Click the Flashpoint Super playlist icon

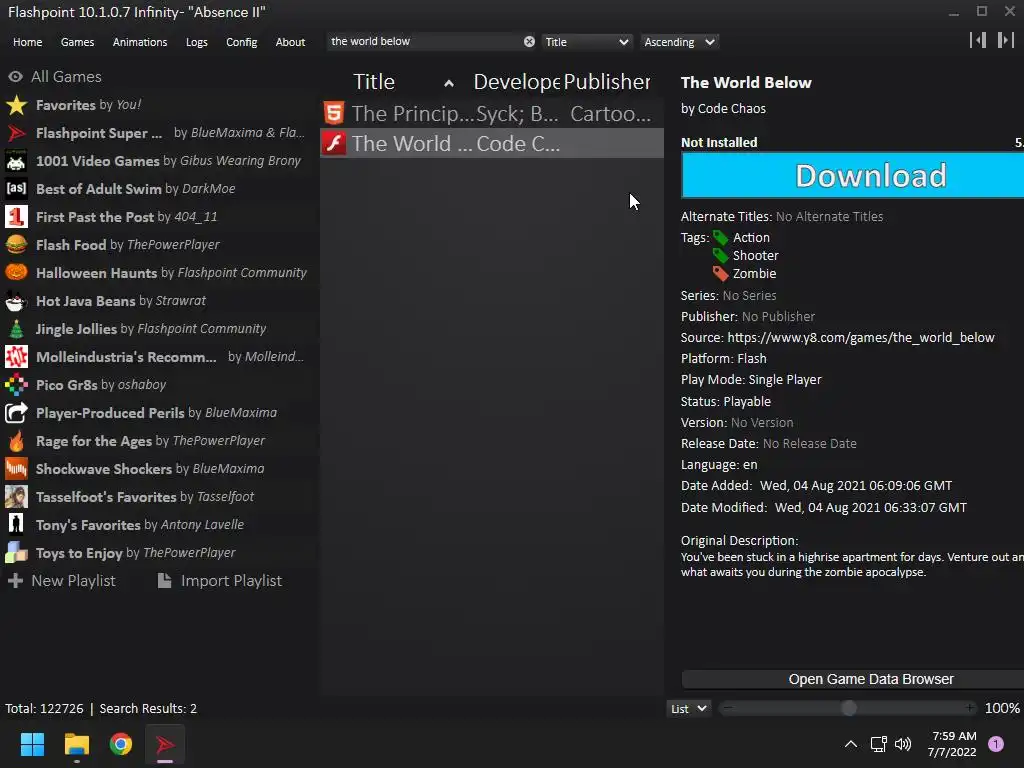click(16, 133)
